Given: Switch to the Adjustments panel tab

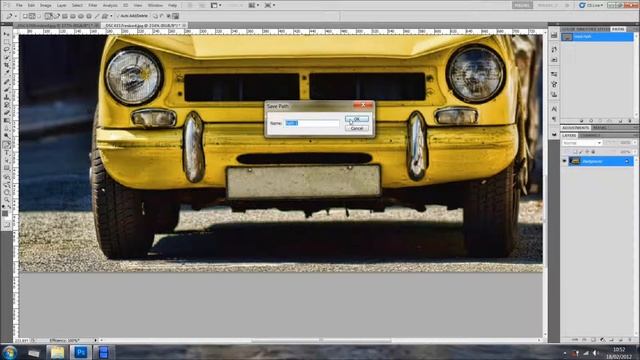Looking at the screenshot, I should (x=576, y=128).
